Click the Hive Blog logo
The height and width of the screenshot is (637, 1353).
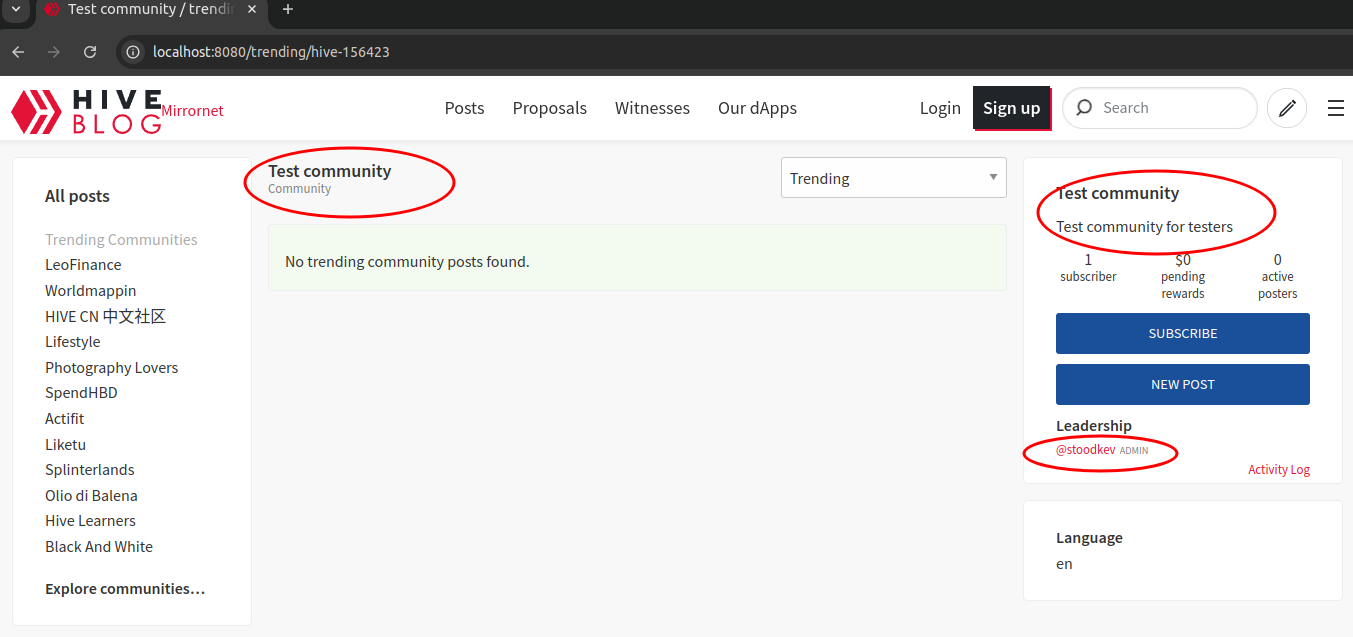[x=86, y=110]
